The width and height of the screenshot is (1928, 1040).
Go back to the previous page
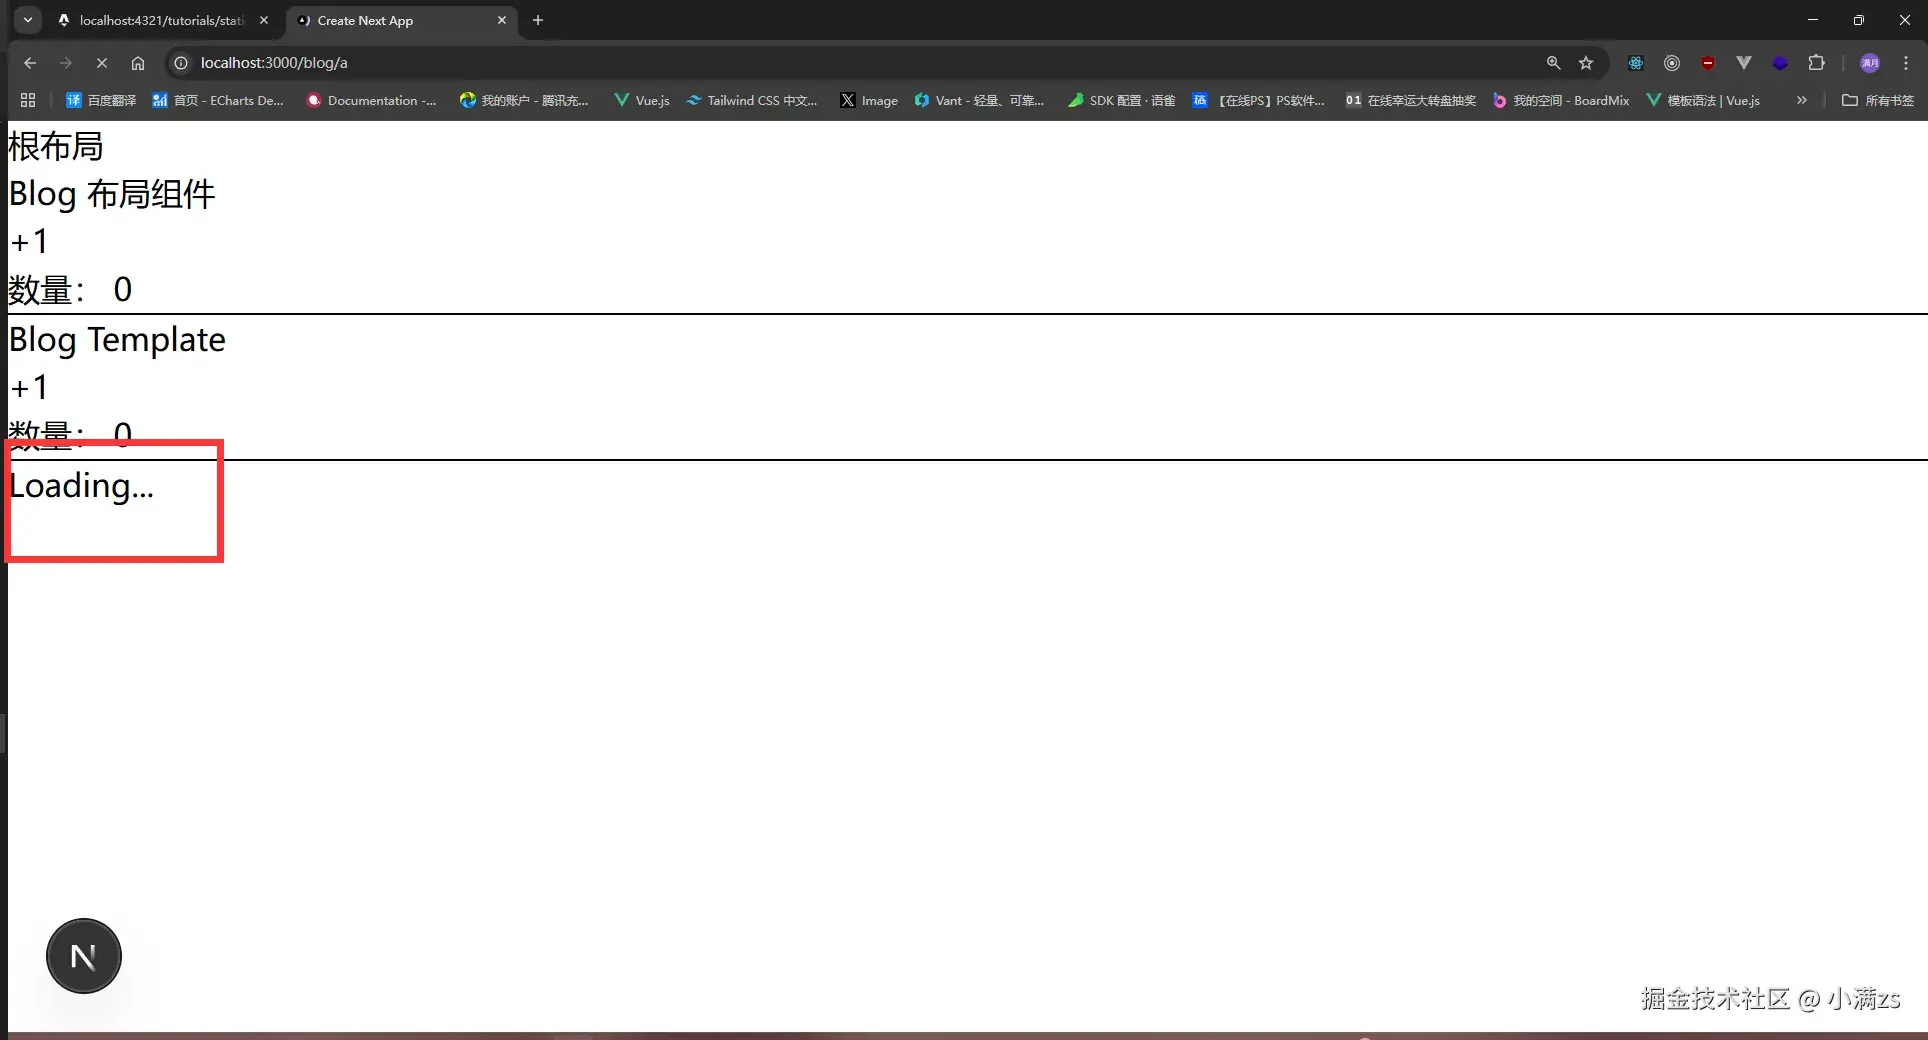(x=30, y=63)
